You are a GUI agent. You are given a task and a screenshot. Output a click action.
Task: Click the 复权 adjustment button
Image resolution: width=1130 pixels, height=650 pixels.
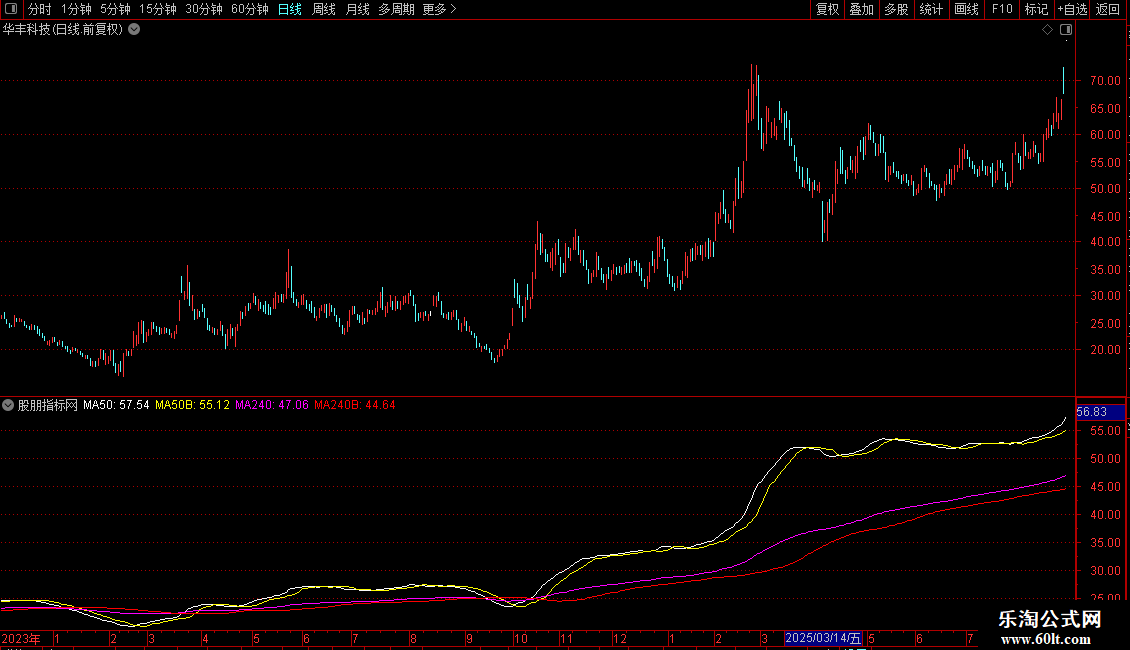pos(827,9)
